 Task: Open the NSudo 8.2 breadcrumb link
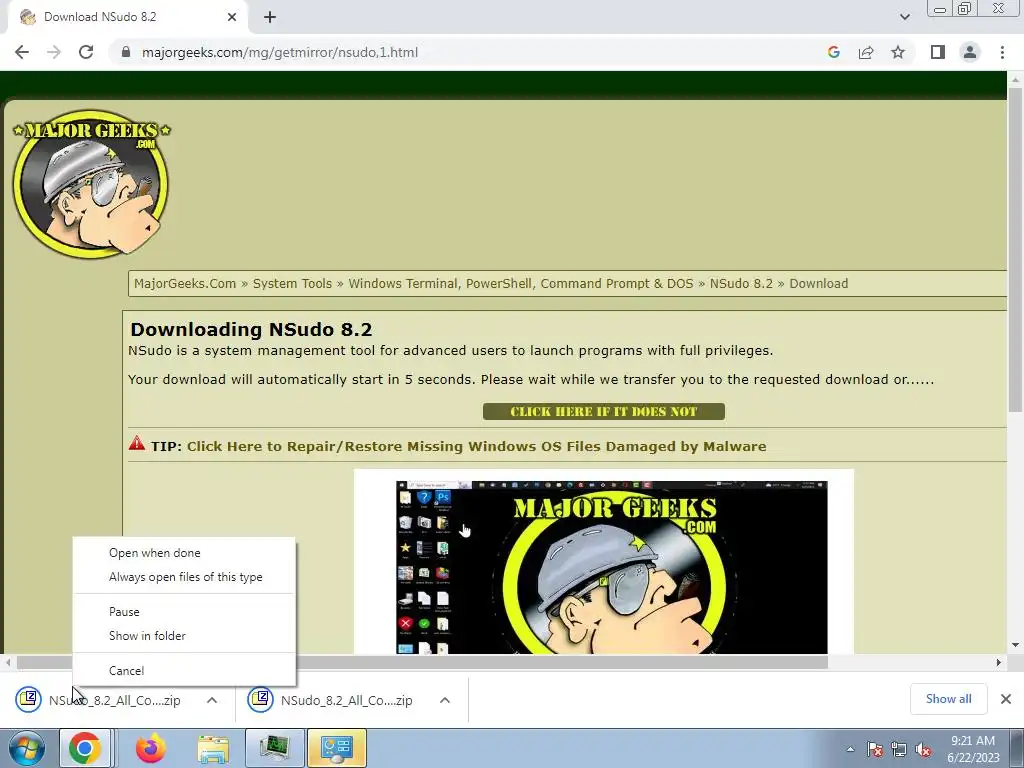pyautogui.click(x=741, y=283)
